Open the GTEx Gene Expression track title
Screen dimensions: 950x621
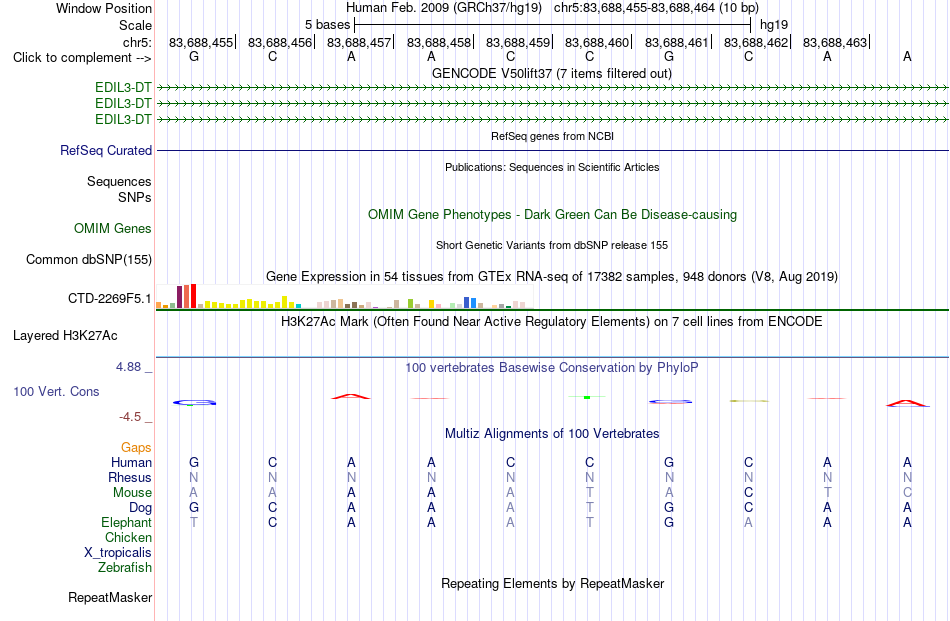(x=552, y=276)
